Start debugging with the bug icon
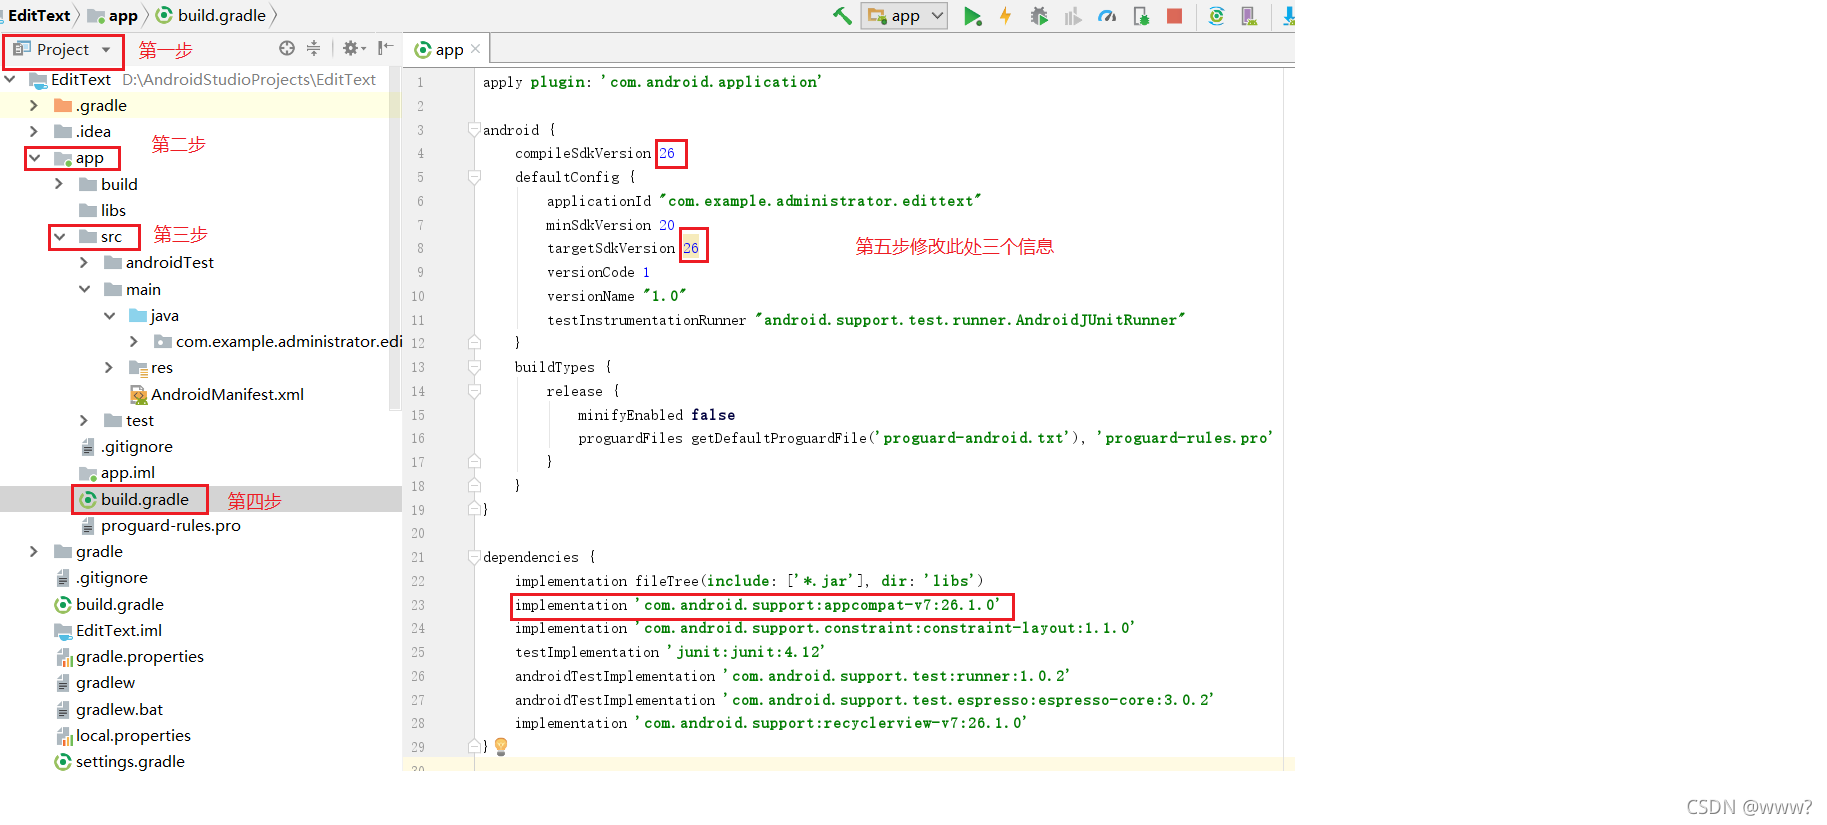Image resolution: width=1827 pixels, height=825 pixels. click(x=1039, y=16)
